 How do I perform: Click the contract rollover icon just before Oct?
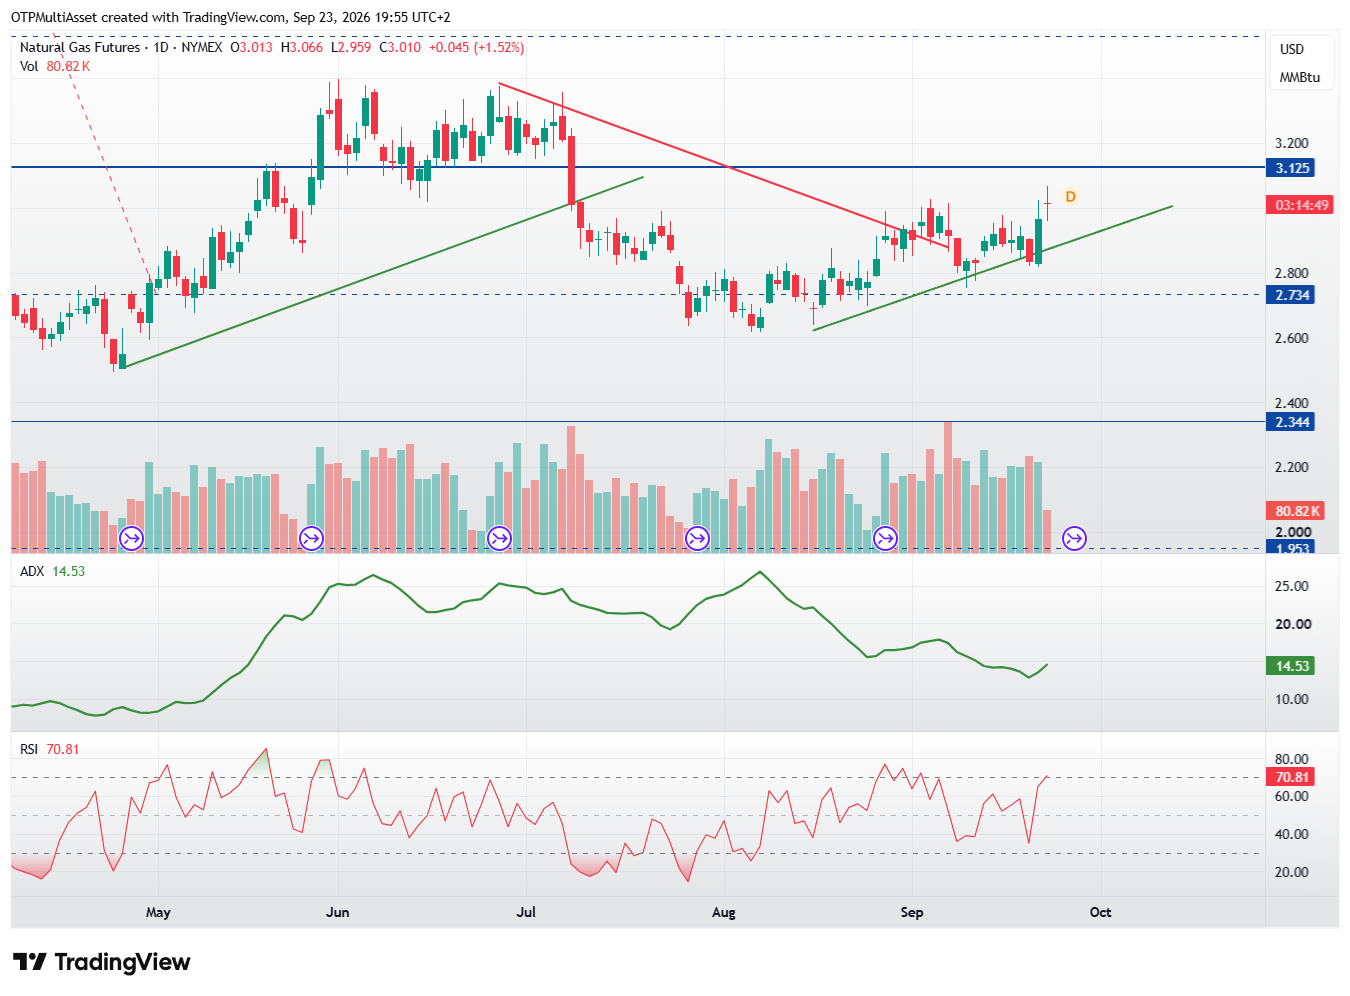1074,539
